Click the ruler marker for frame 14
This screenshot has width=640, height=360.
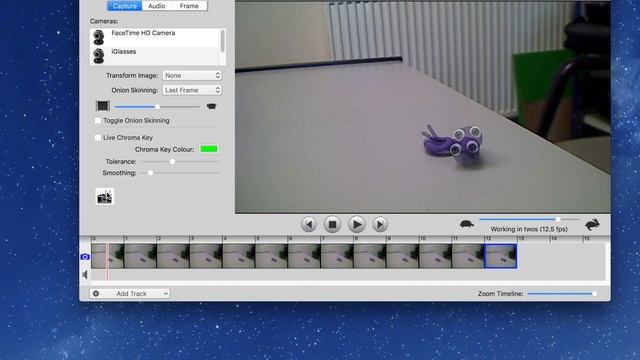coord(554,238)
